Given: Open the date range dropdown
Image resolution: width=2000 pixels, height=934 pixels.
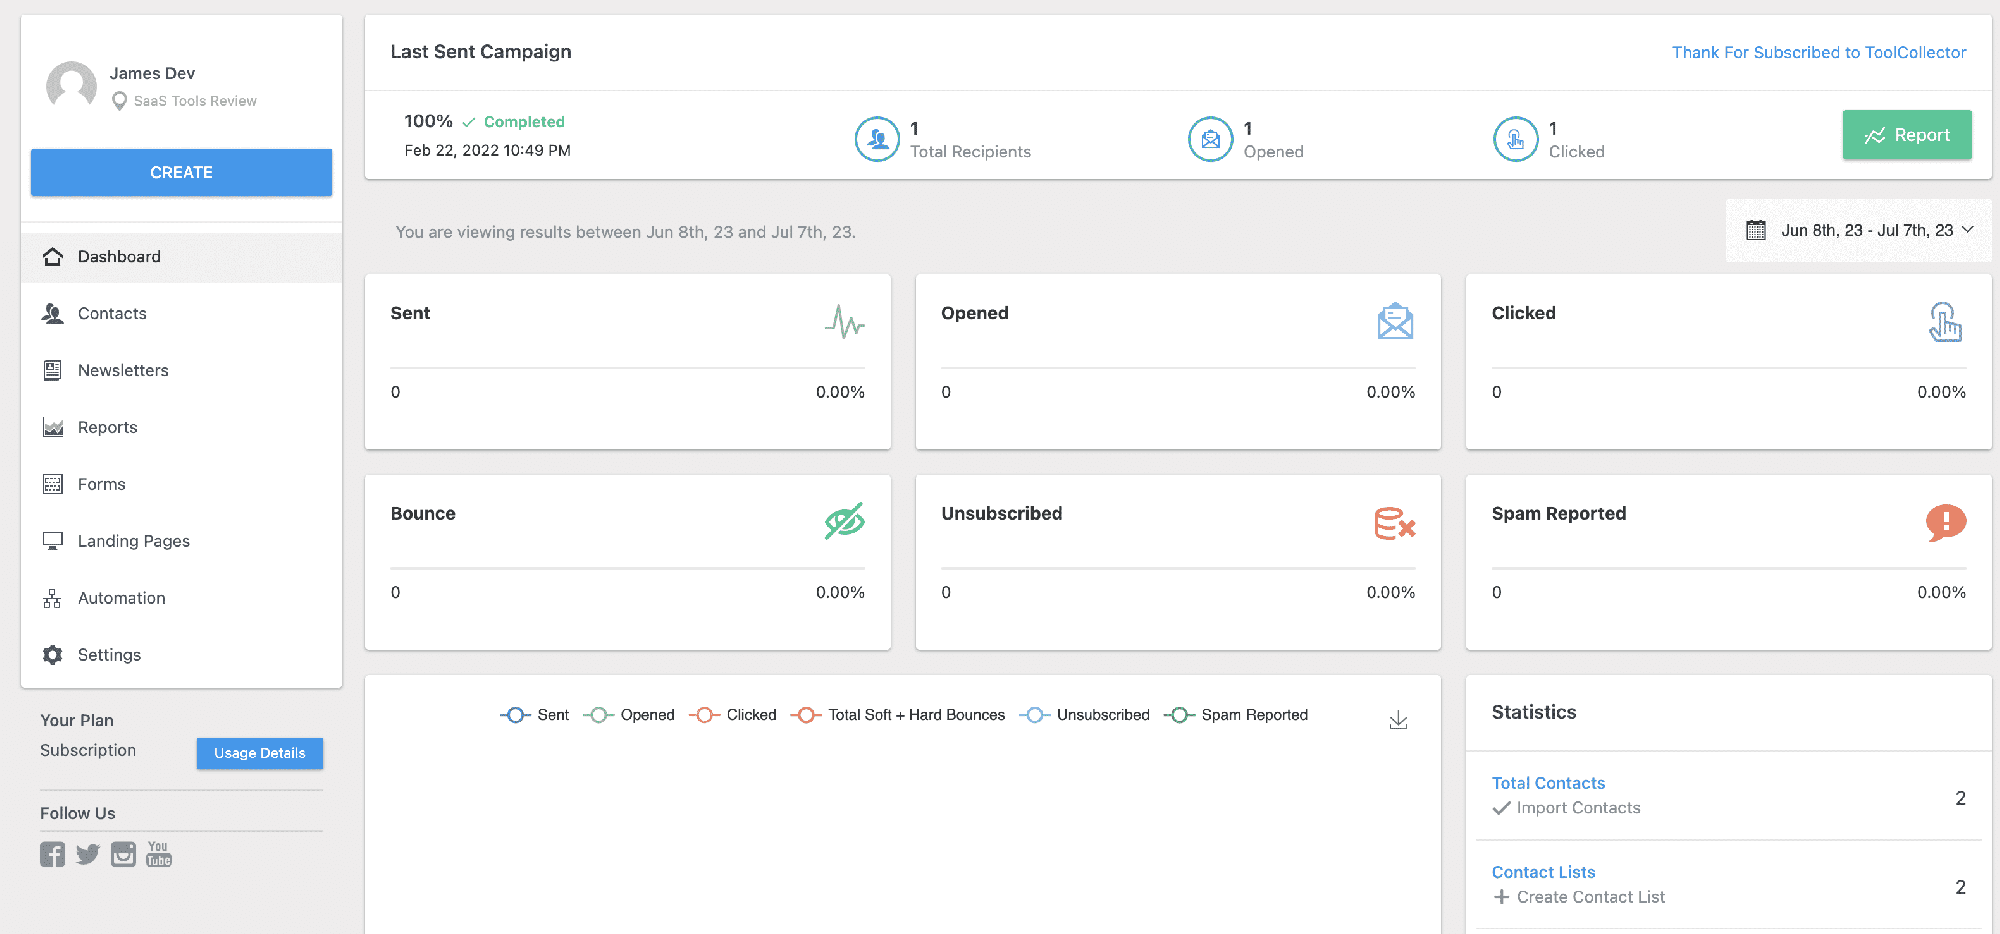Looking at the screenshot, I should [x=1859, y=230].
